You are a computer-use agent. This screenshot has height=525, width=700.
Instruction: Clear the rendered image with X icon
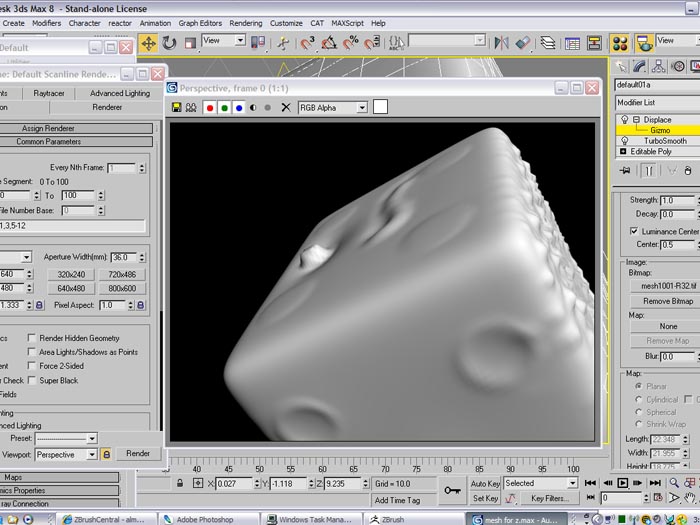coord(286,108)
